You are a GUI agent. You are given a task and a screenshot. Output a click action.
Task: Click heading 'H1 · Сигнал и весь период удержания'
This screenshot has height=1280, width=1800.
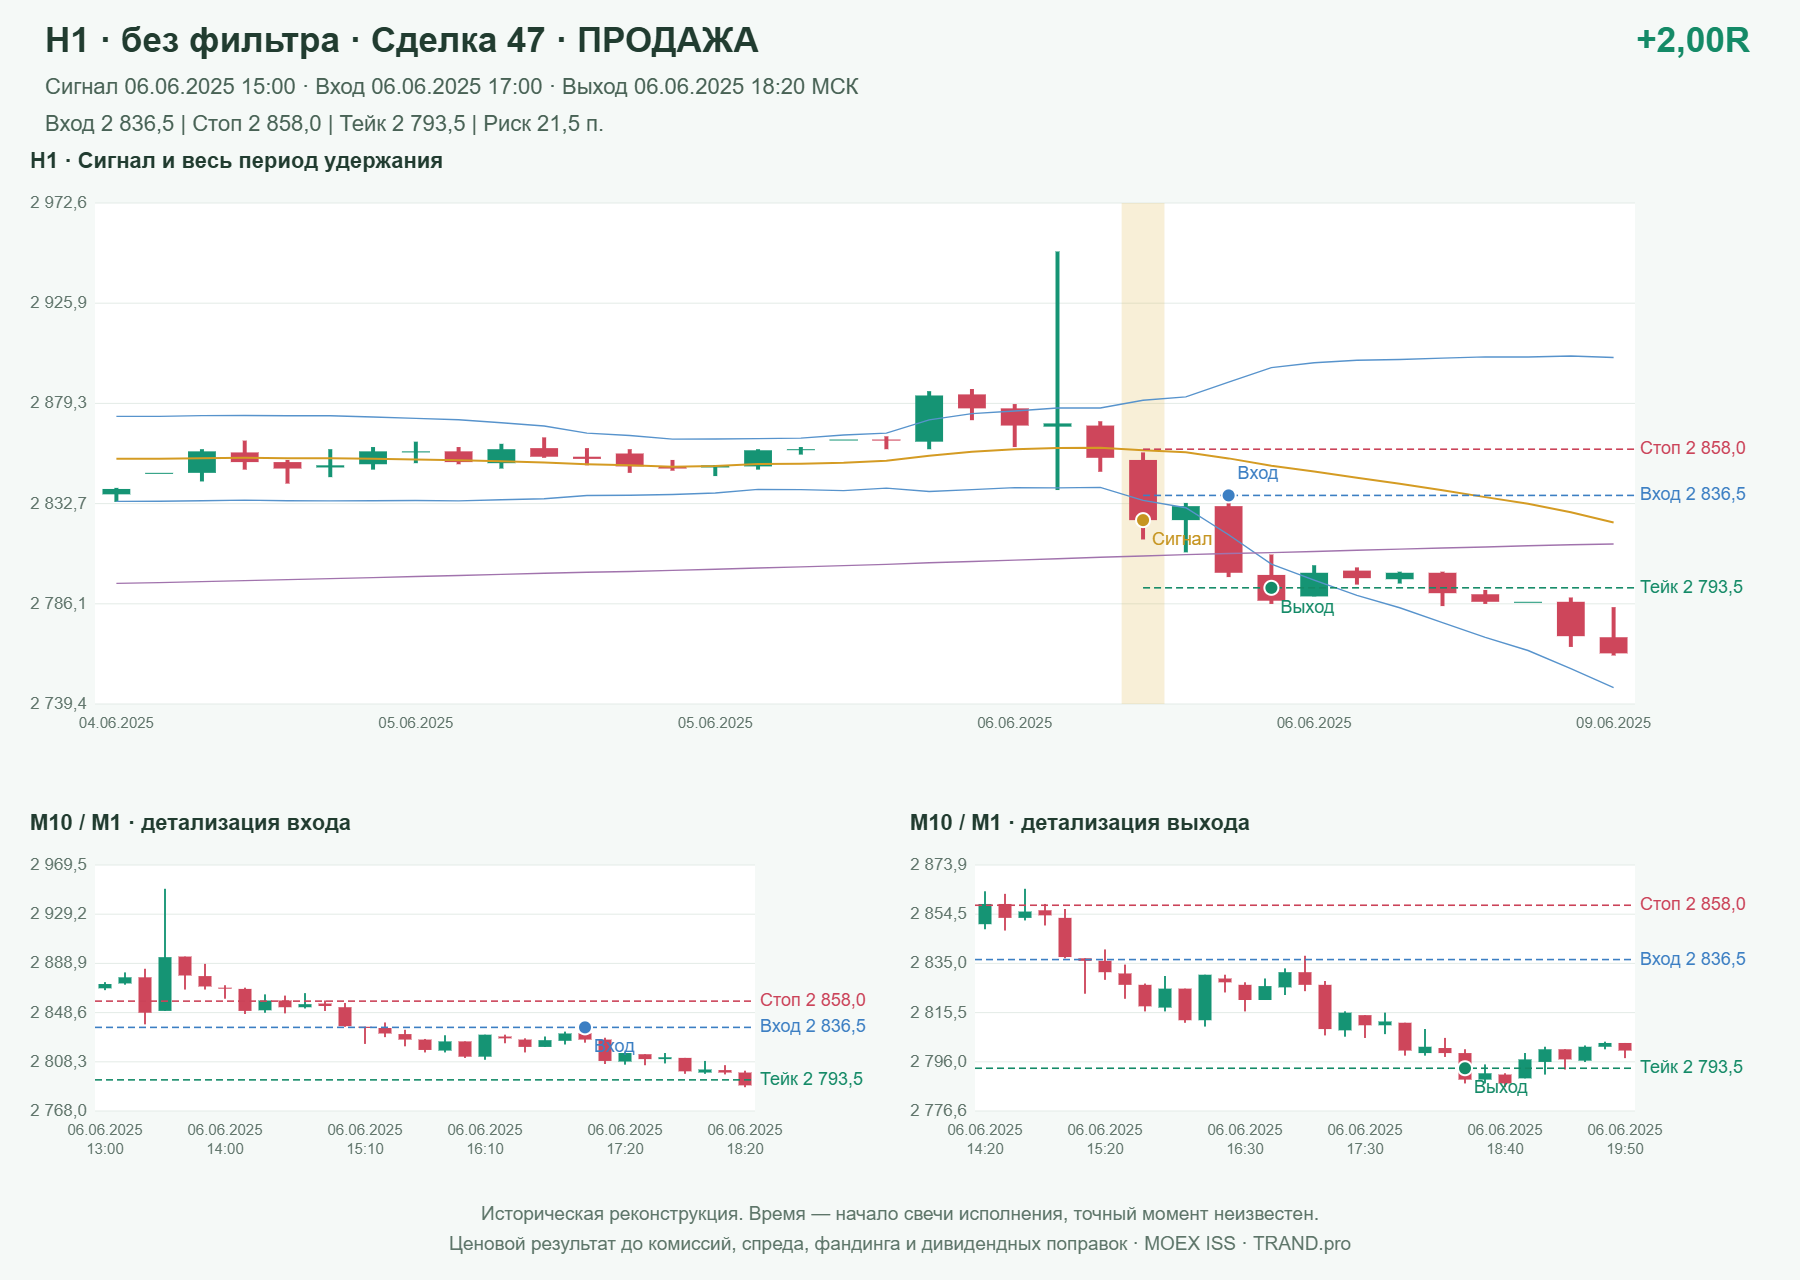(x=236, y=161)
